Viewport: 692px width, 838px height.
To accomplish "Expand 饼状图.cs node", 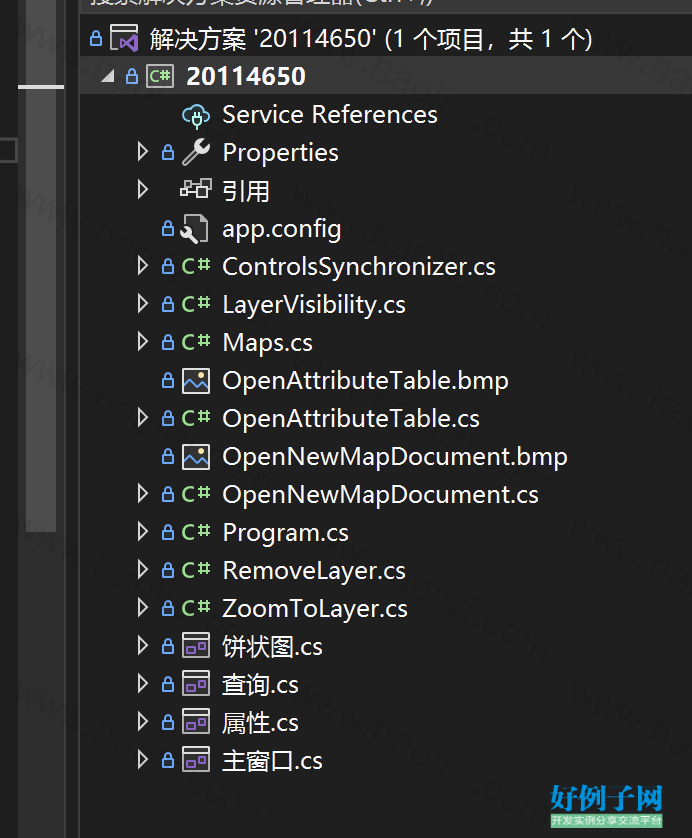I will 143,645.
